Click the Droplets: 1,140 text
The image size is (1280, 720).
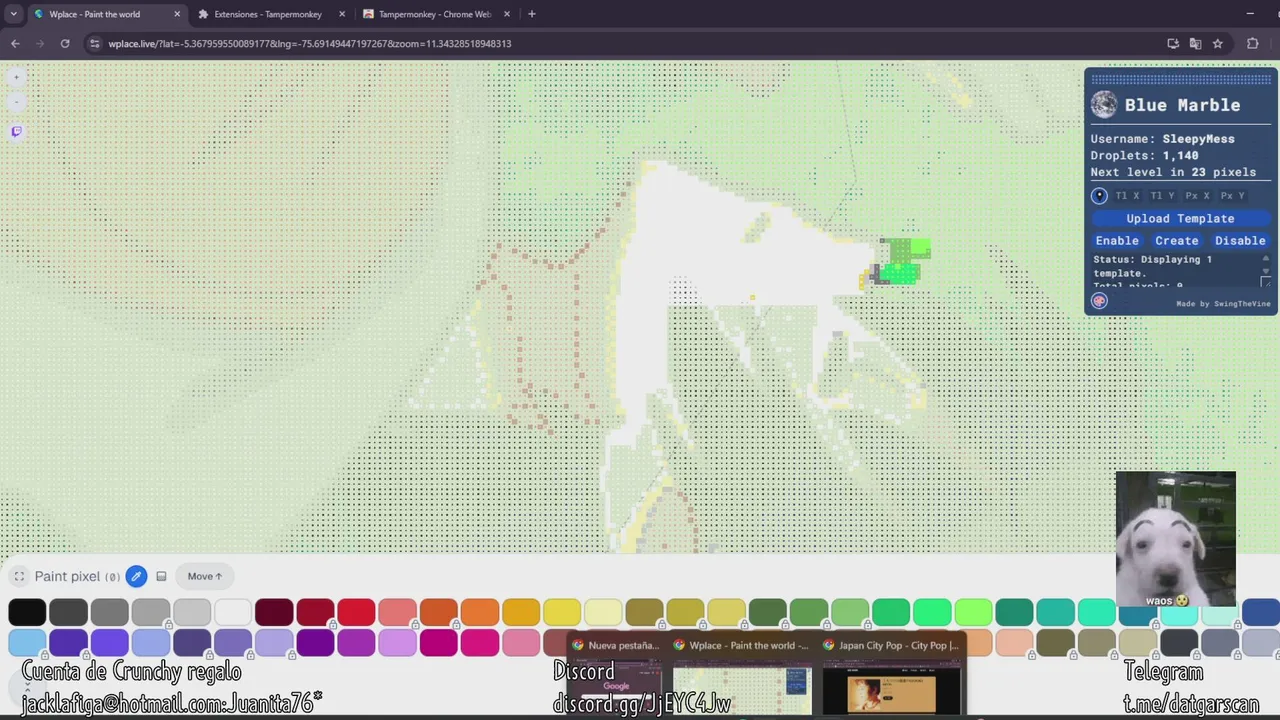1144,156
